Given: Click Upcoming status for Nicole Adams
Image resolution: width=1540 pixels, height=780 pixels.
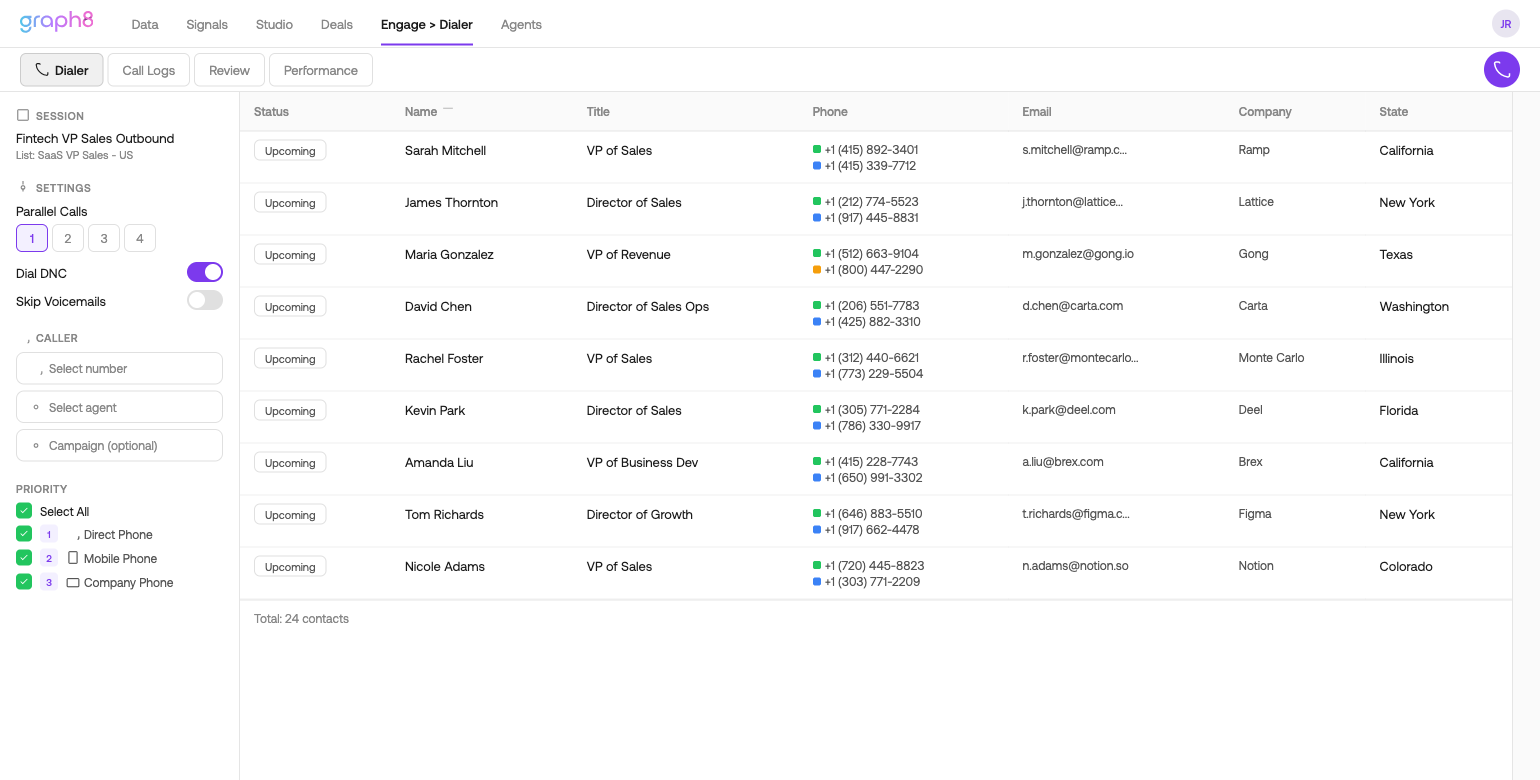Looking at the screenshot, I should pyautogui.click(x=290, y=567).
